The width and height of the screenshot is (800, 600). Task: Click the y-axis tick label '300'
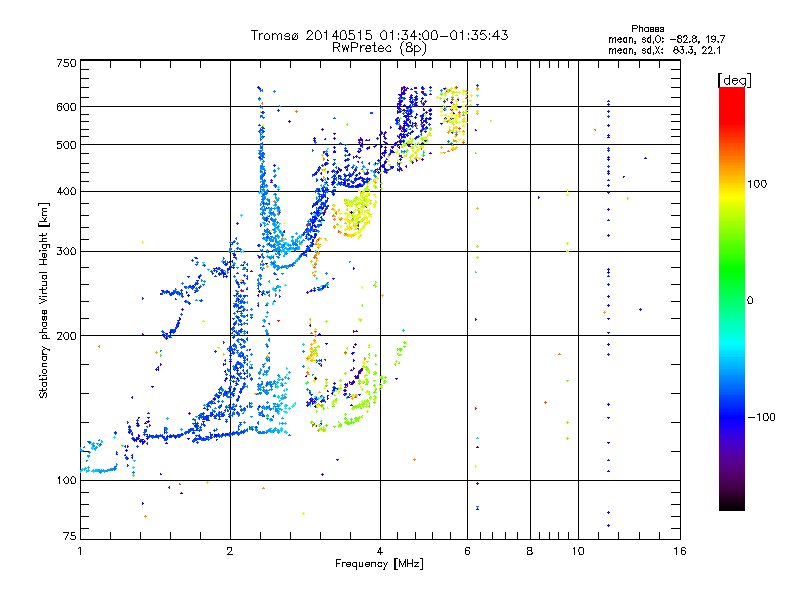click(66, 251)
